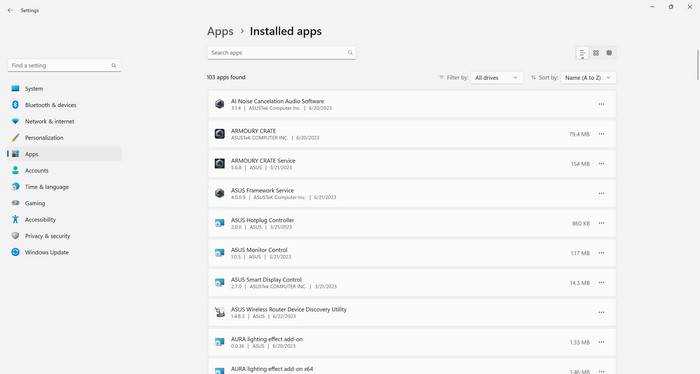Click the AI Noise Cancelation app icon
700x374 pixels.
pos(220,104)
